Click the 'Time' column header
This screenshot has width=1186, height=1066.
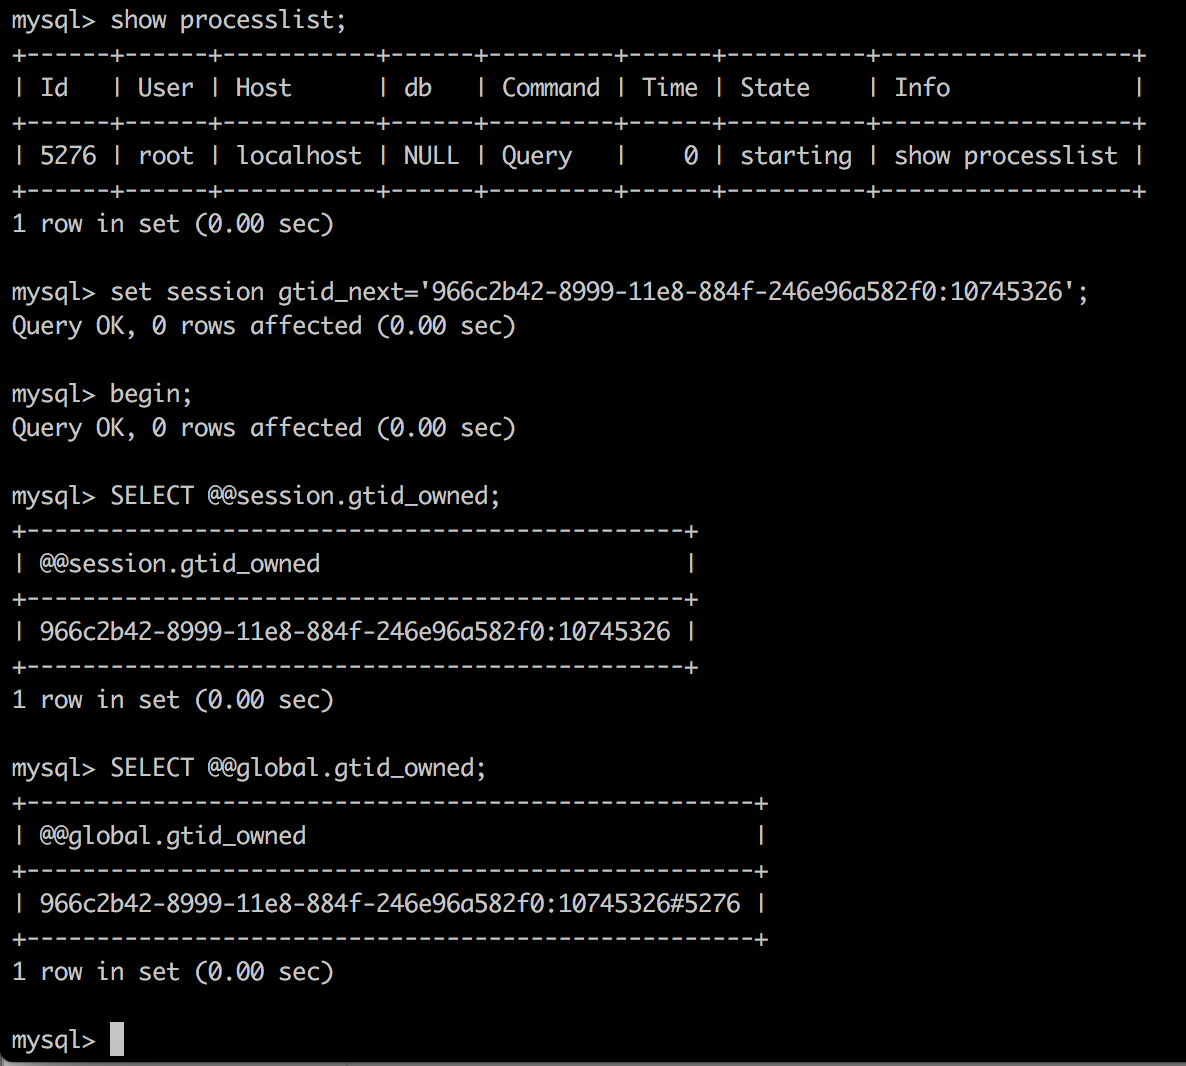(669, 88)
